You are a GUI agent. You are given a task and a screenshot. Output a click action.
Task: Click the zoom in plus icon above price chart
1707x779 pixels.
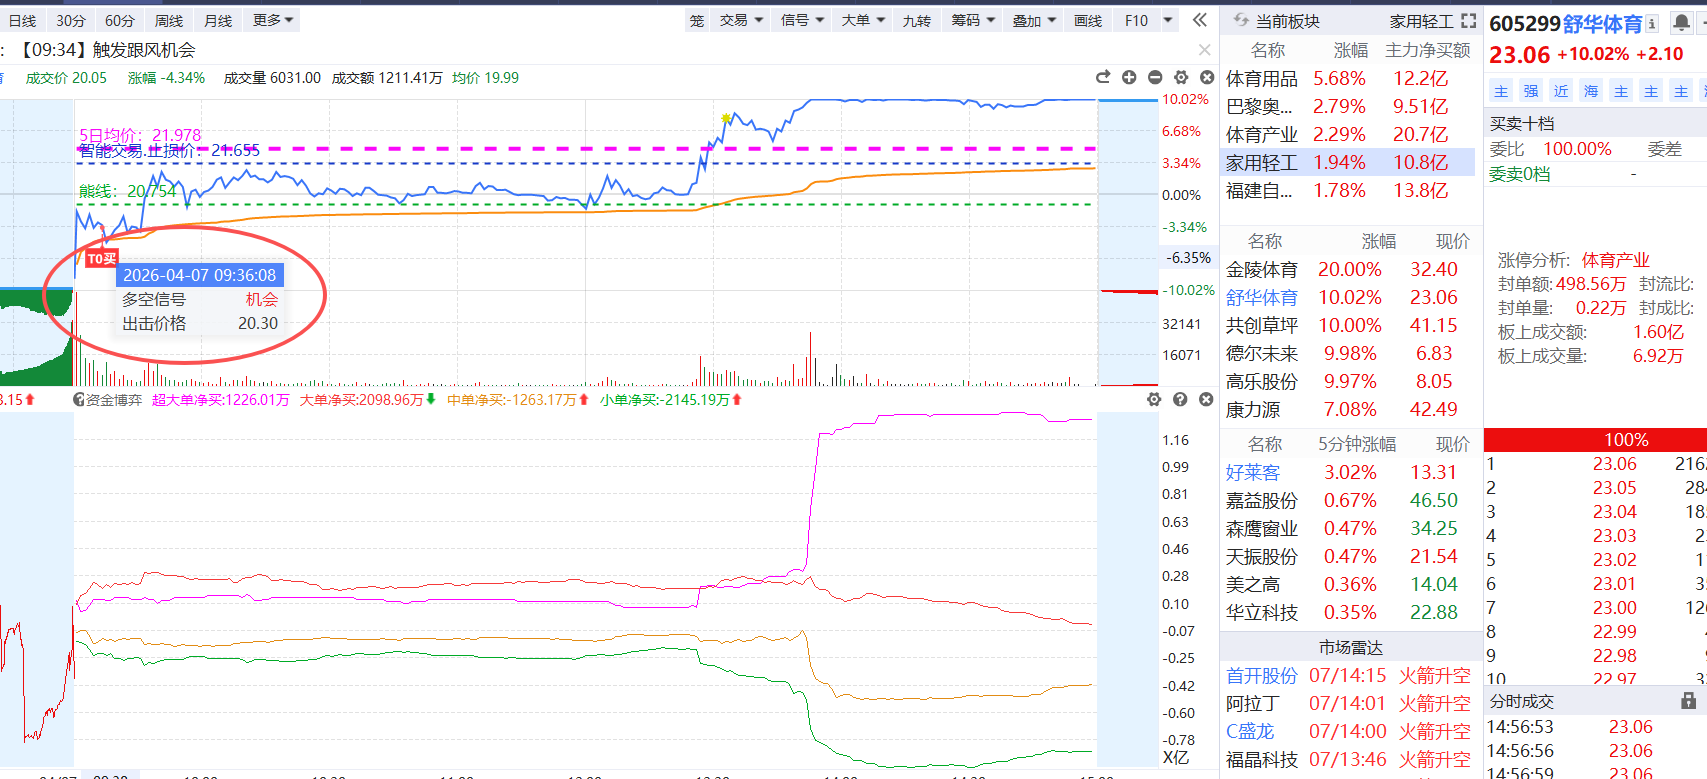pos(1129,78)
